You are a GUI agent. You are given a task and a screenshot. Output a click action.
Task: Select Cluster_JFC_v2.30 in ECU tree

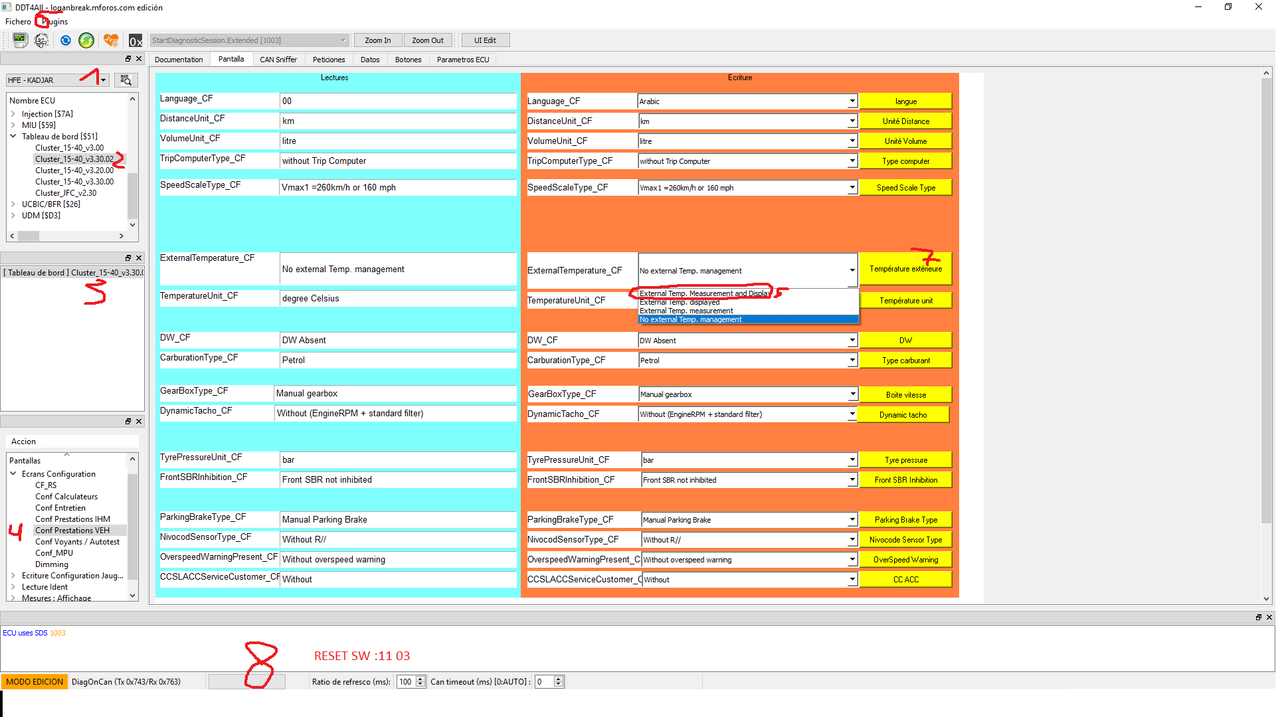click(66, 193)
